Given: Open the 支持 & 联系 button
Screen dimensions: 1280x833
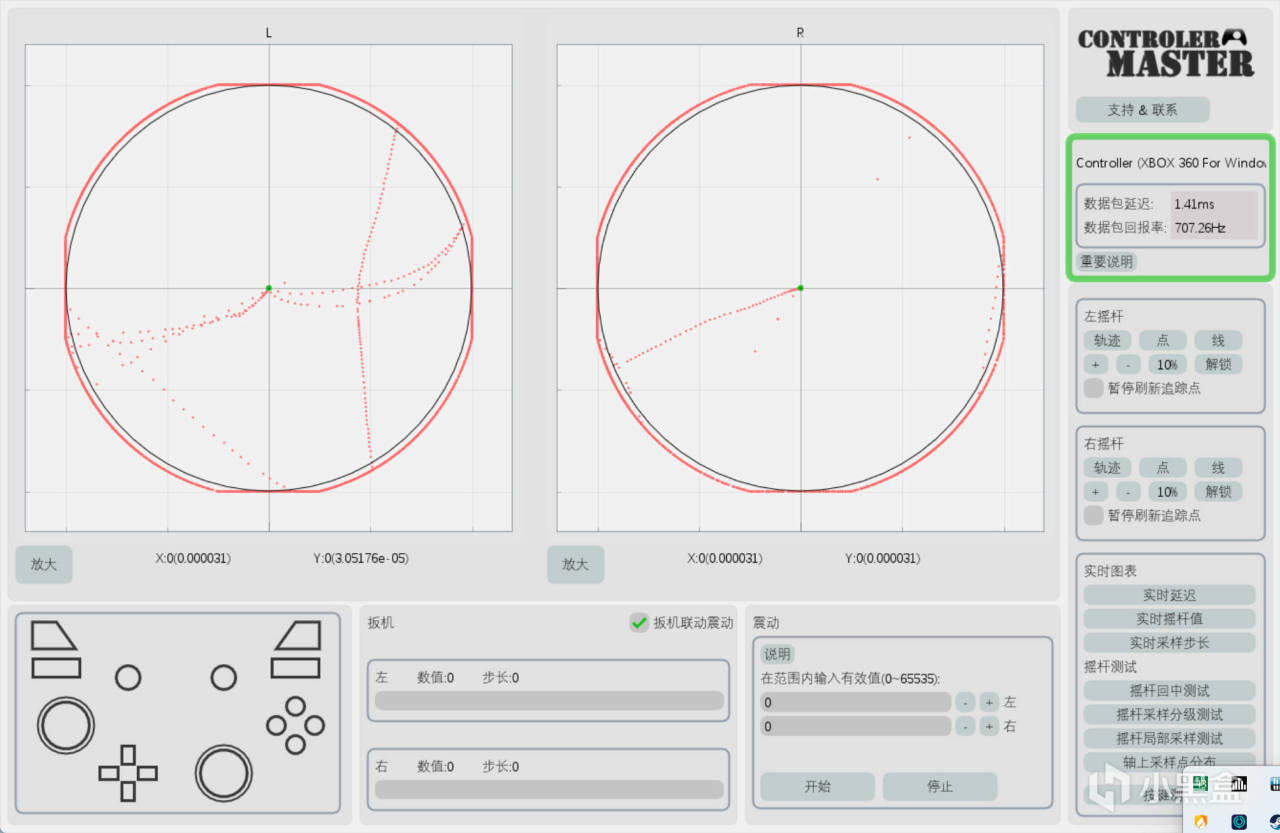Looking at the screenshot, I should pos(1142,110).
